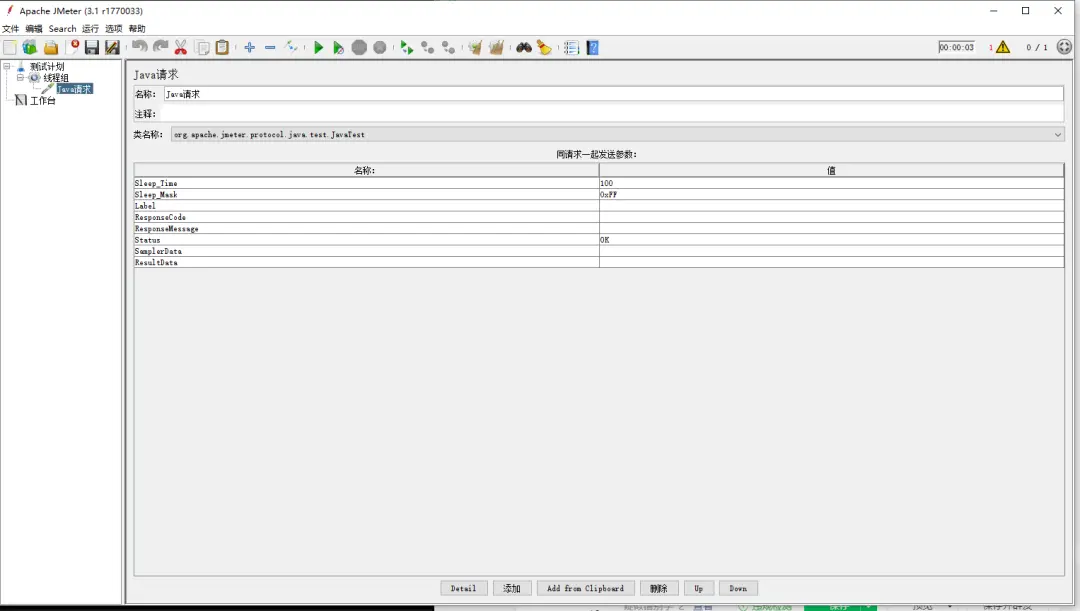Image resolution: width=1080 pixels, height=611 pixels.
Task: Click the New test plan icon
Action: coord(10,48)
